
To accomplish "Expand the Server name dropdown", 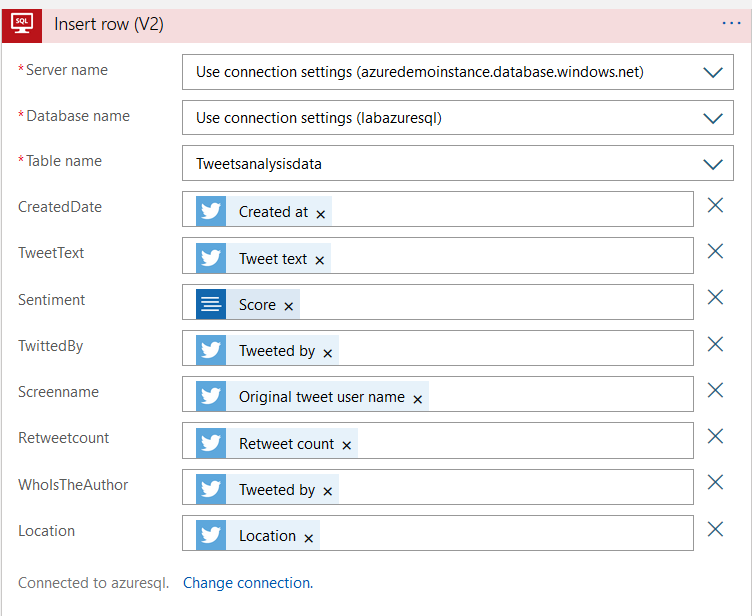I will (x=712, y=72).
